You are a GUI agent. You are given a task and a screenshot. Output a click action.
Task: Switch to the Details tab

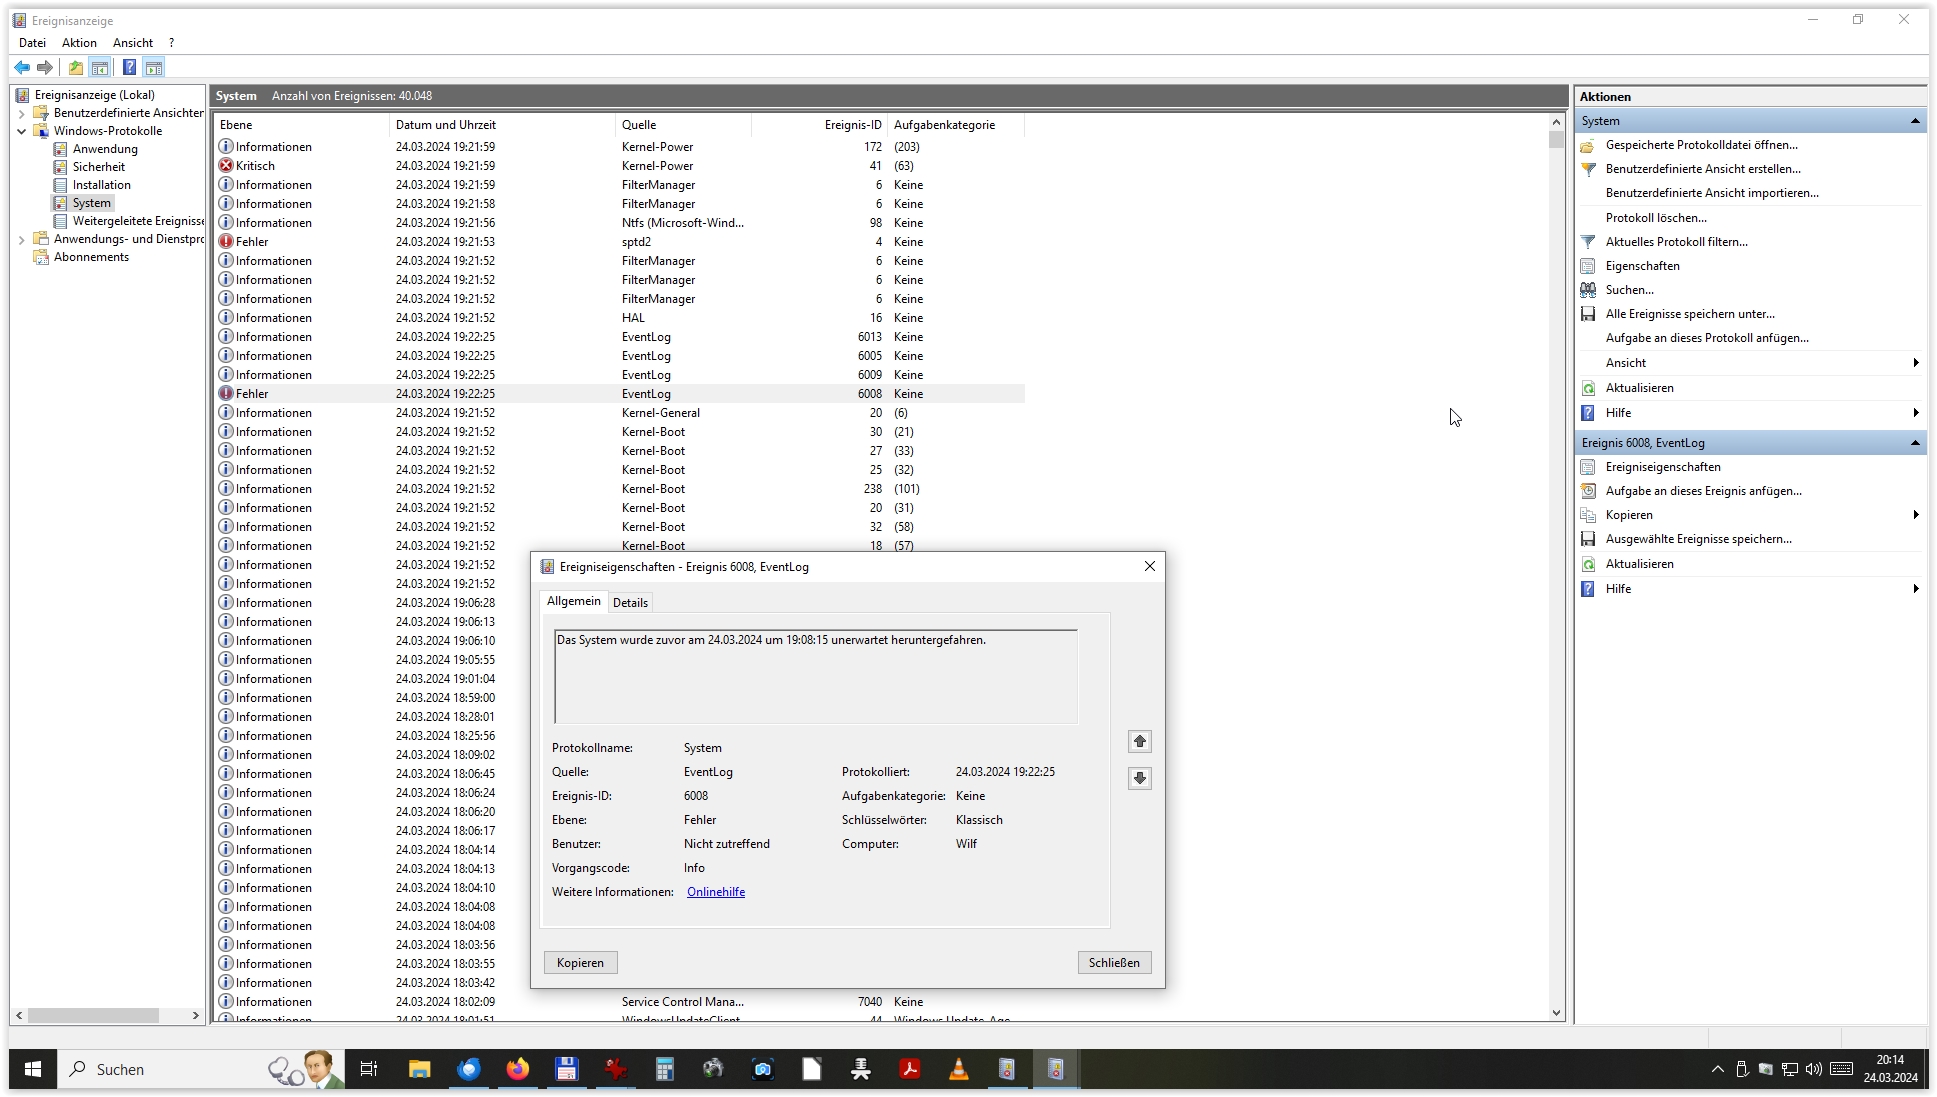[630, 603]
